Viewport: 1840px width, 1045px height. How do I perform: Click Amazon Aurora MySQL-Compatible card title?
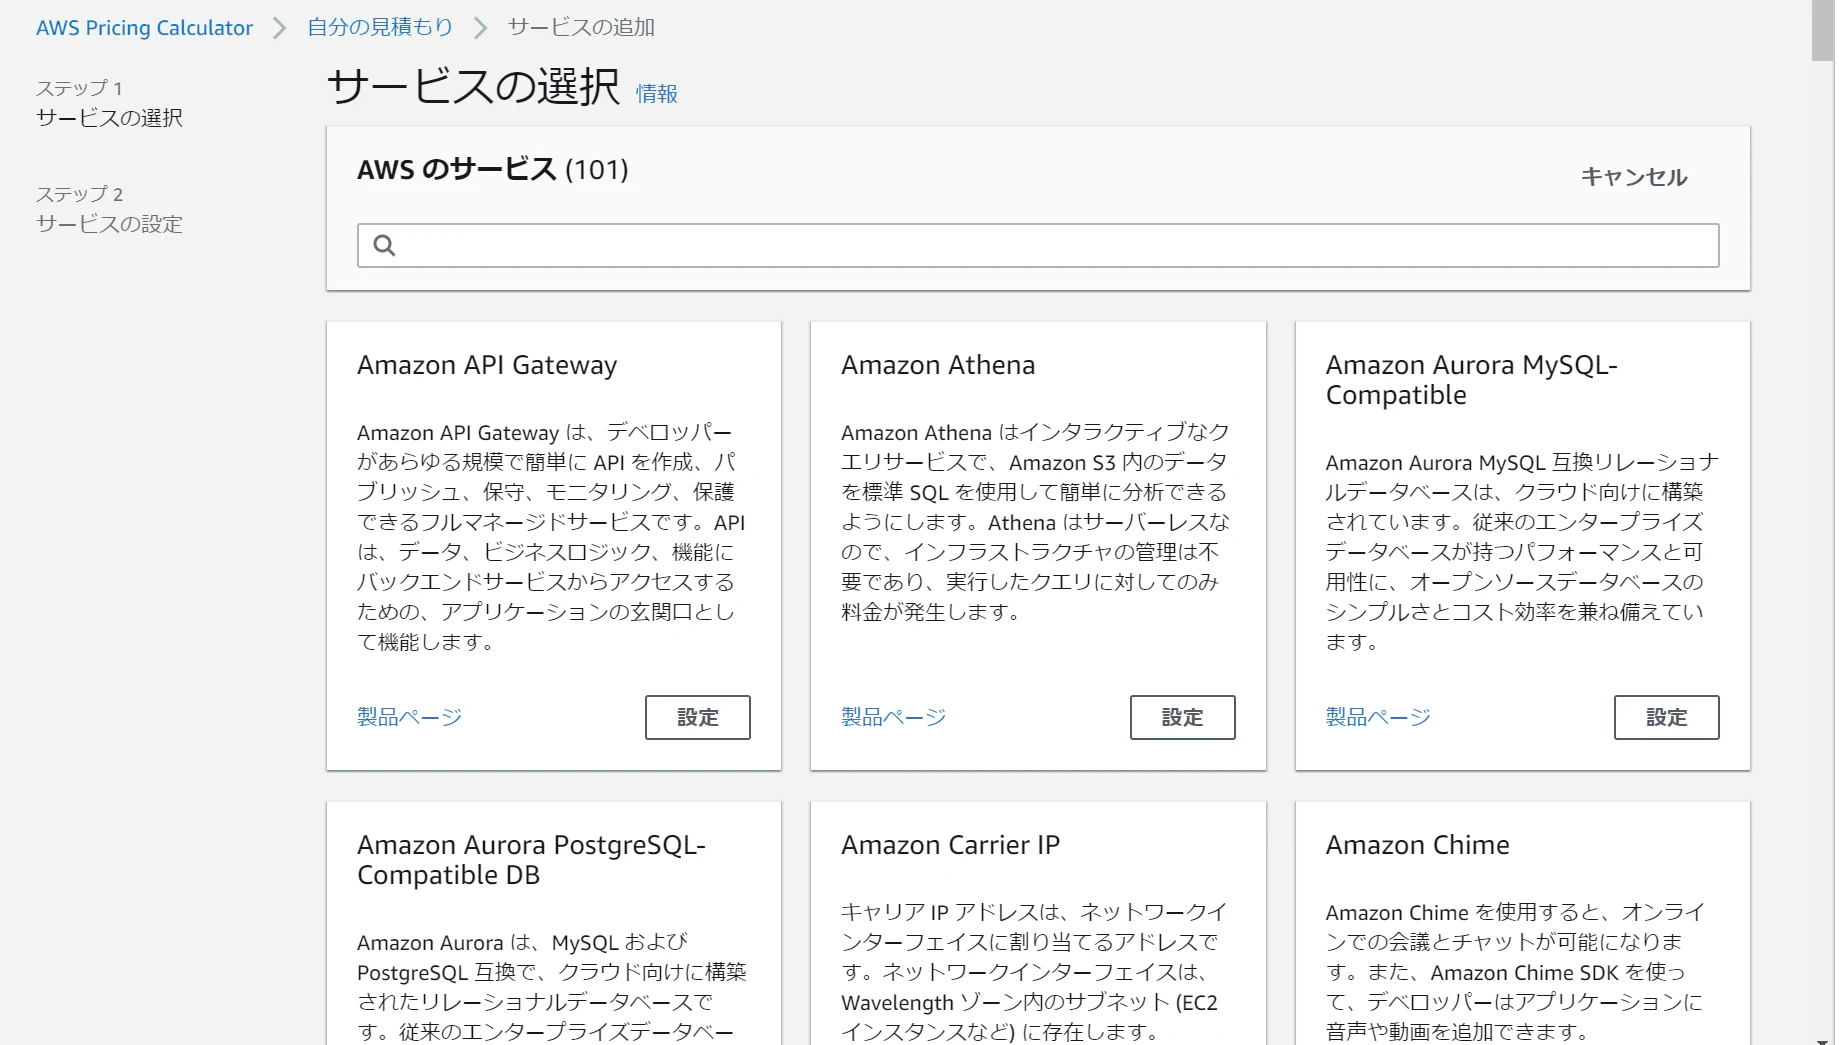(x=1472, y=380)
